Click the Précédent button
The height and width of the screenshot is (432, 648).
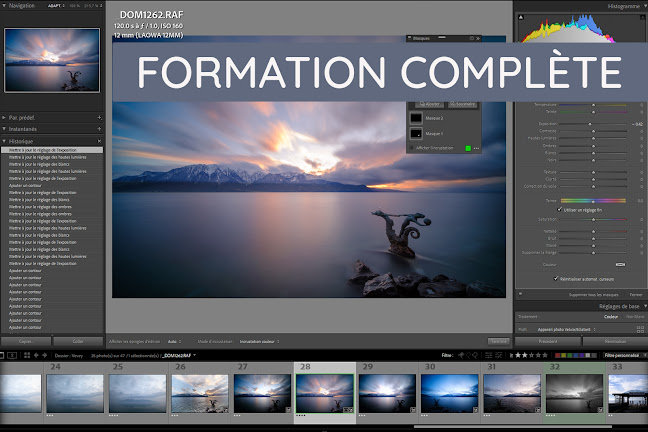pos(548,341)
